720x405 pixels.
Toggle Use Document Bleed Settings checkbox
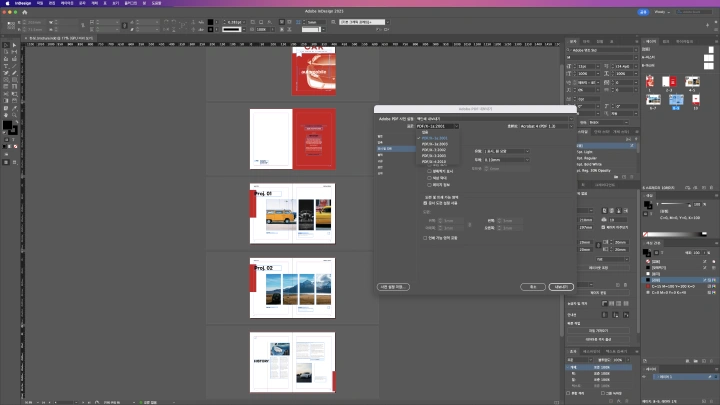pyautogui.click(x=425, y=203)
